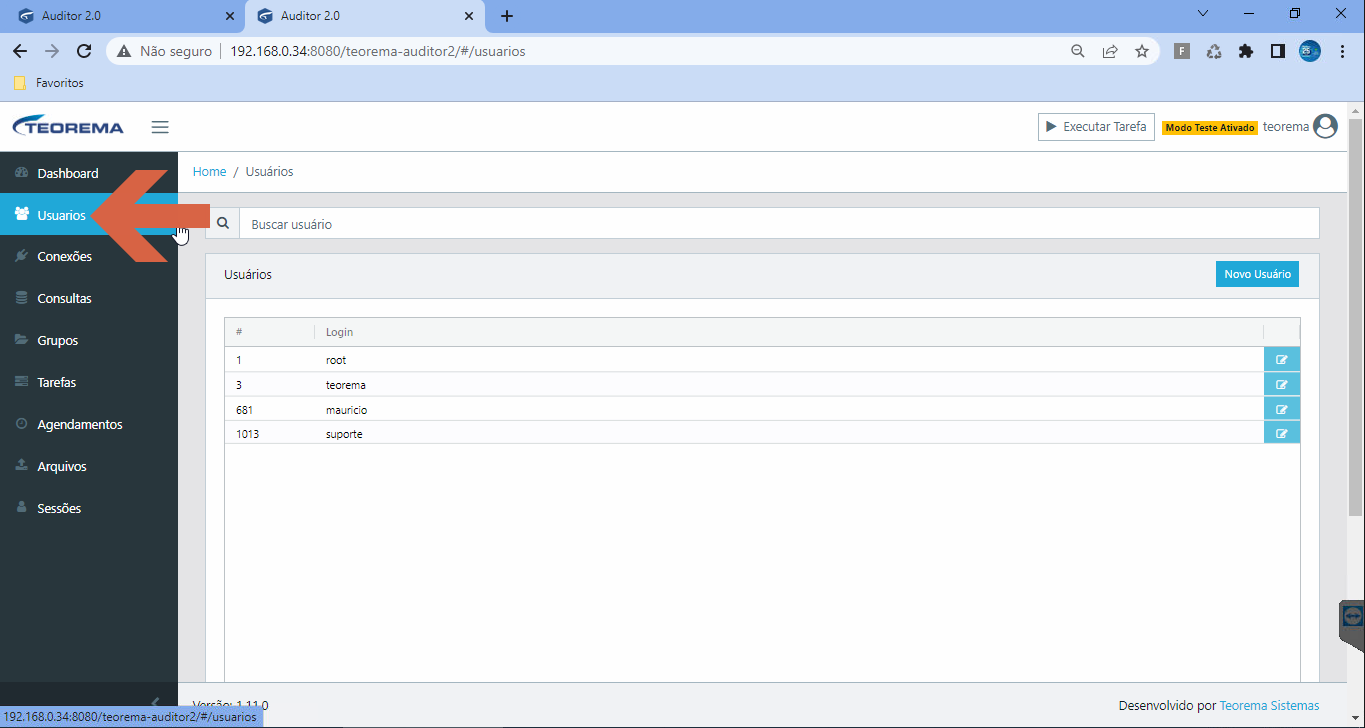Click the Login column header
The height and width of the screenshot is (728, 1365).
[339, 332]
